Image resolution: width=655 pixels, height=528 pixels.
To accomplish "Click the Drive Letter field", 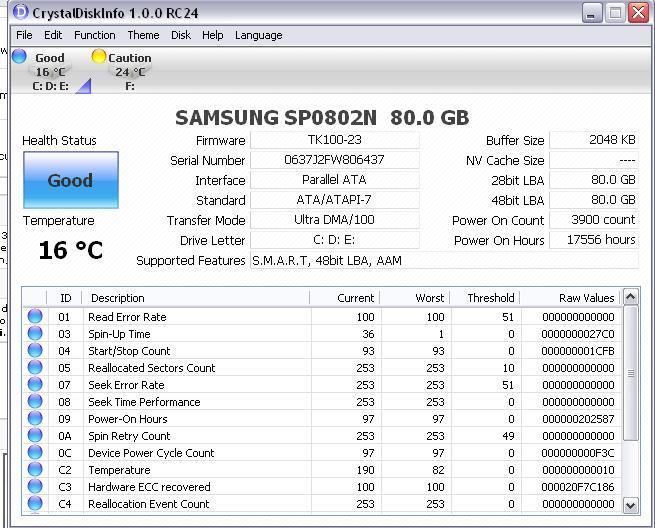I will coord(335,240).
